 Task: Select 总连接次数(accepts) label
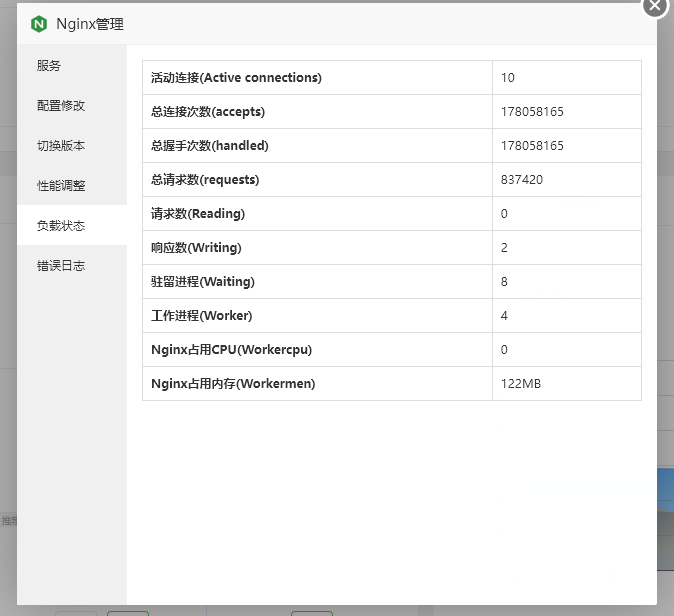[x=208, y=112]
